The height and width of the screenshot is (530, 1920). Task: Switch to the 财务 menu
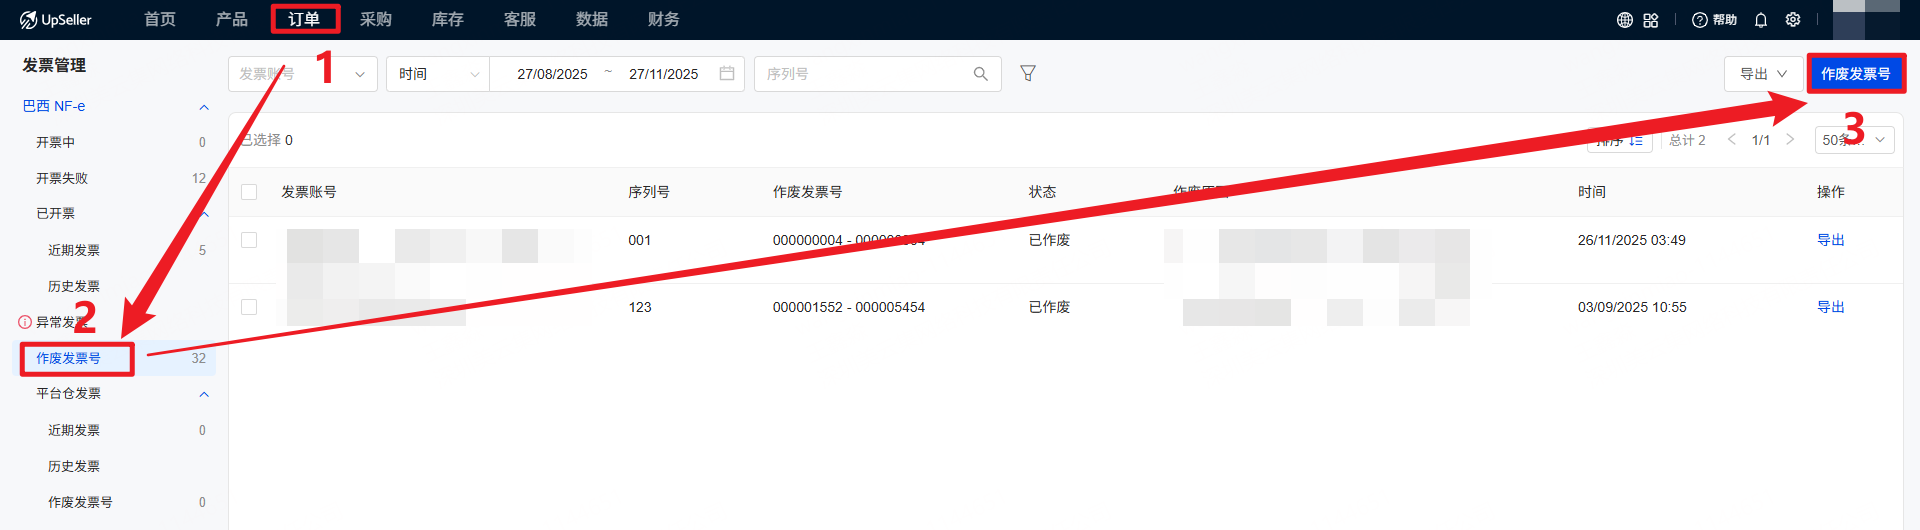pyautogui.click(x=663, y=19)
